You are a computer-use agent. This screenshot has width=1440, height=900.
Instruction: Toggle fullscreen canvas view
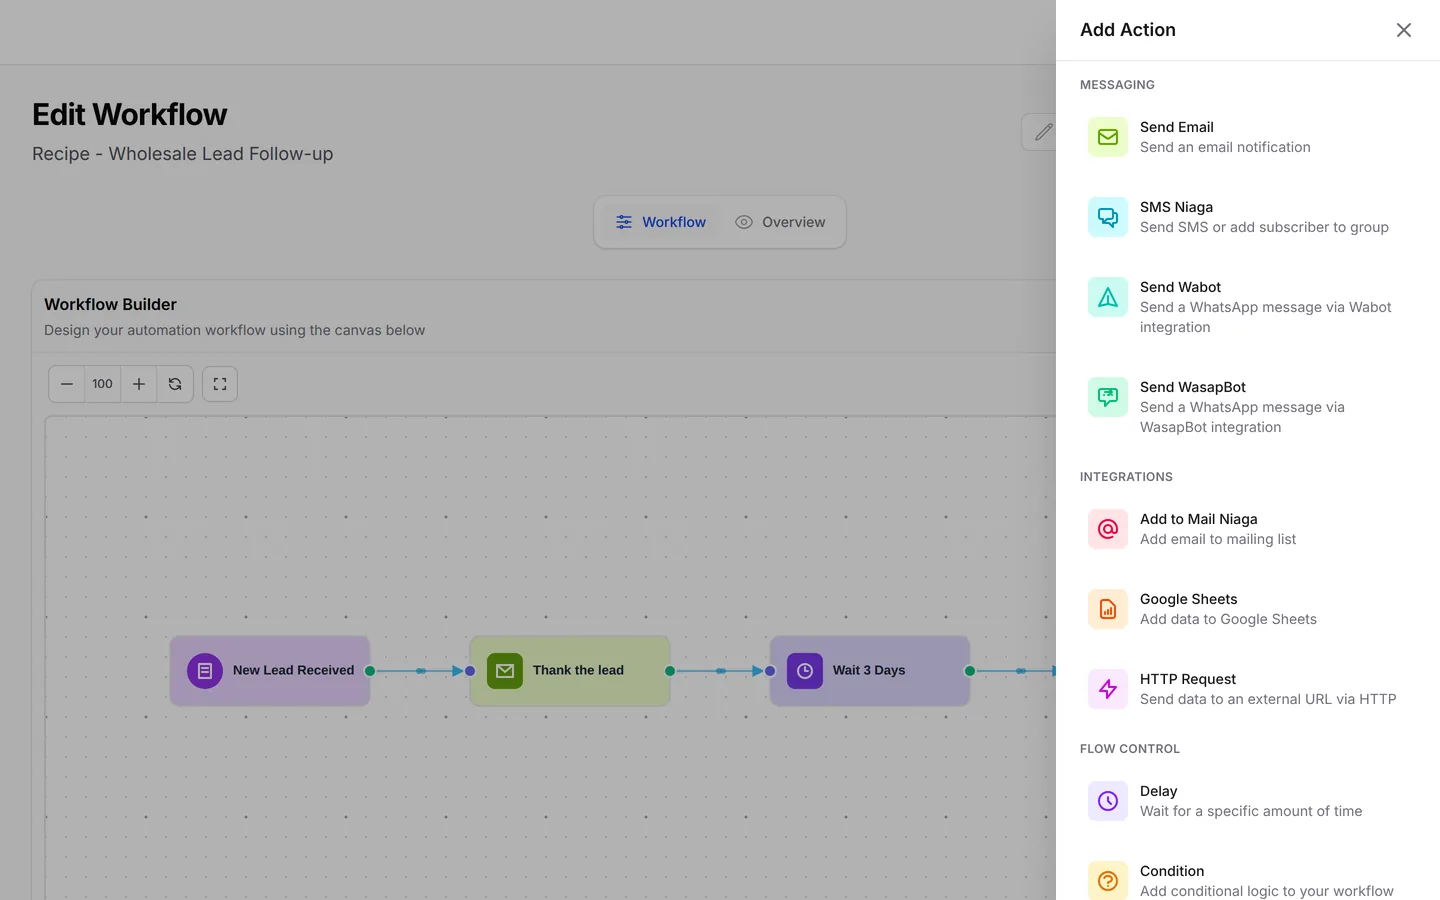tap(220, 384)
